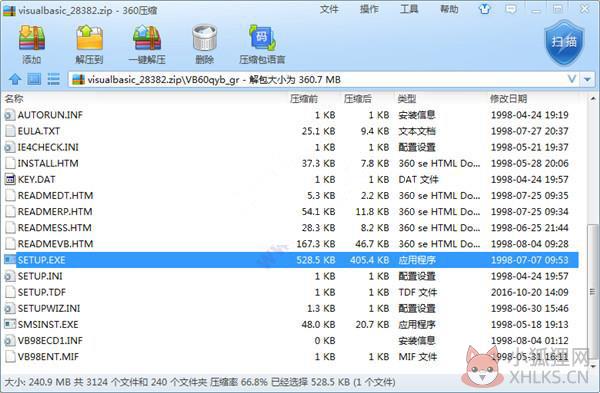Minimize the 360压缩 window

point(536,10)
